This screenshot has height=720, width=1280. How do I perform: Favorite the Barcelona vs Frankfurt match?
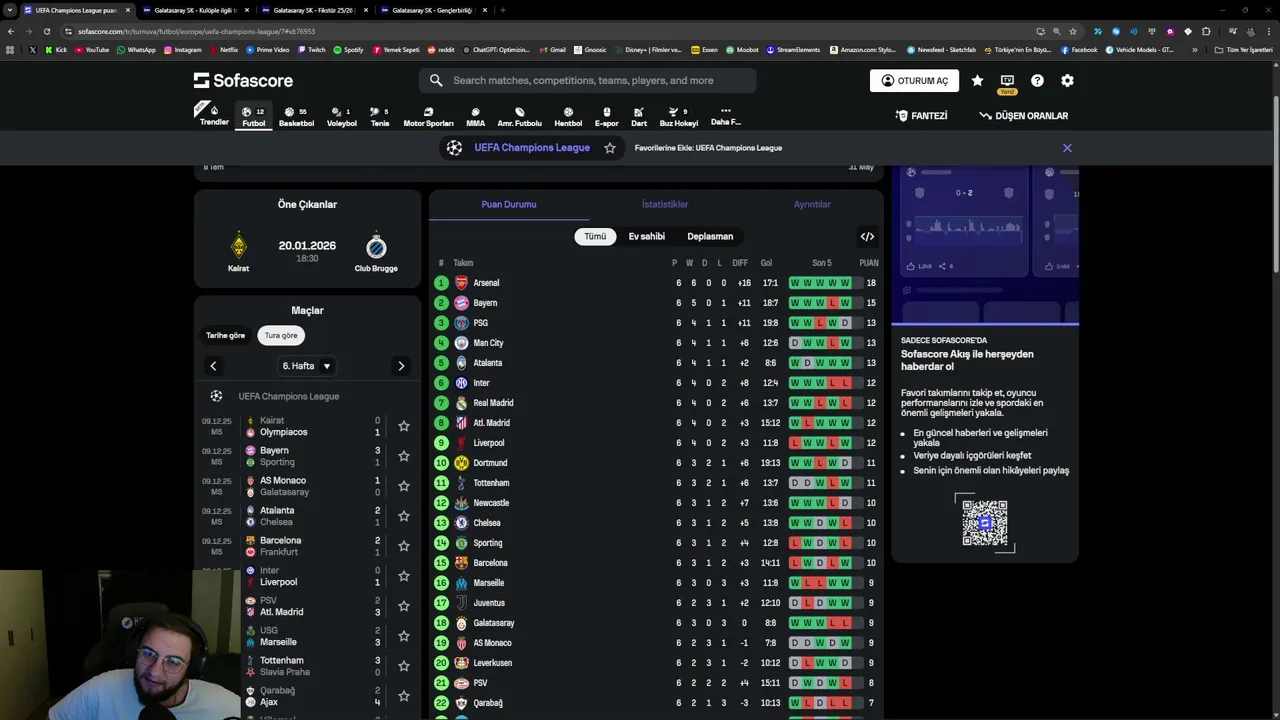(x=404, y=546)
